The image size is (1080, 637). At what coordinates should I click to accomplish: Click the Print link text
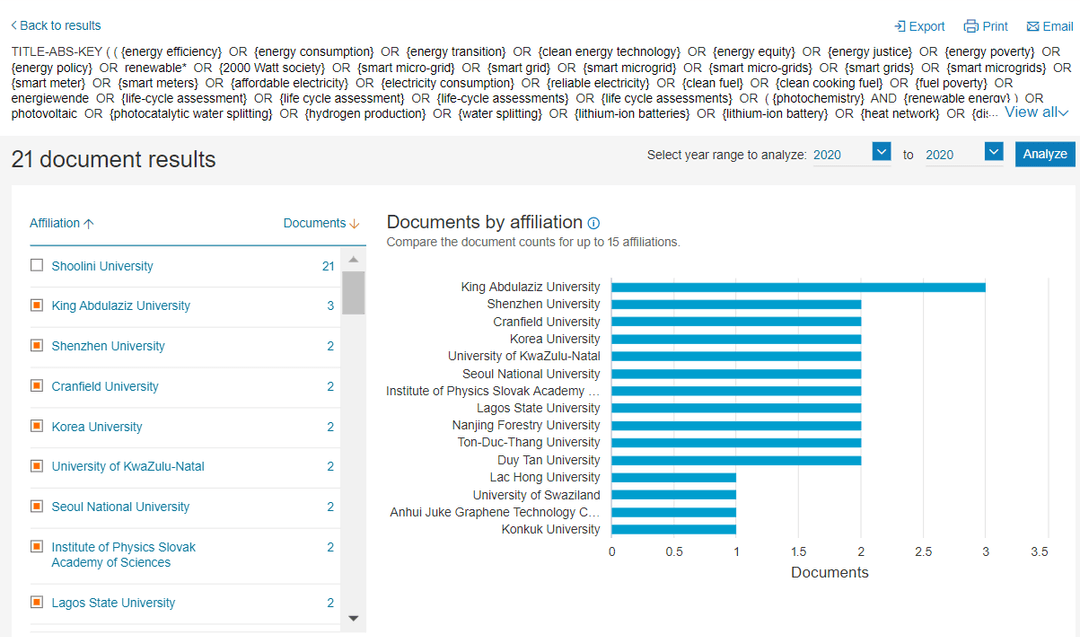click(995, 26)
